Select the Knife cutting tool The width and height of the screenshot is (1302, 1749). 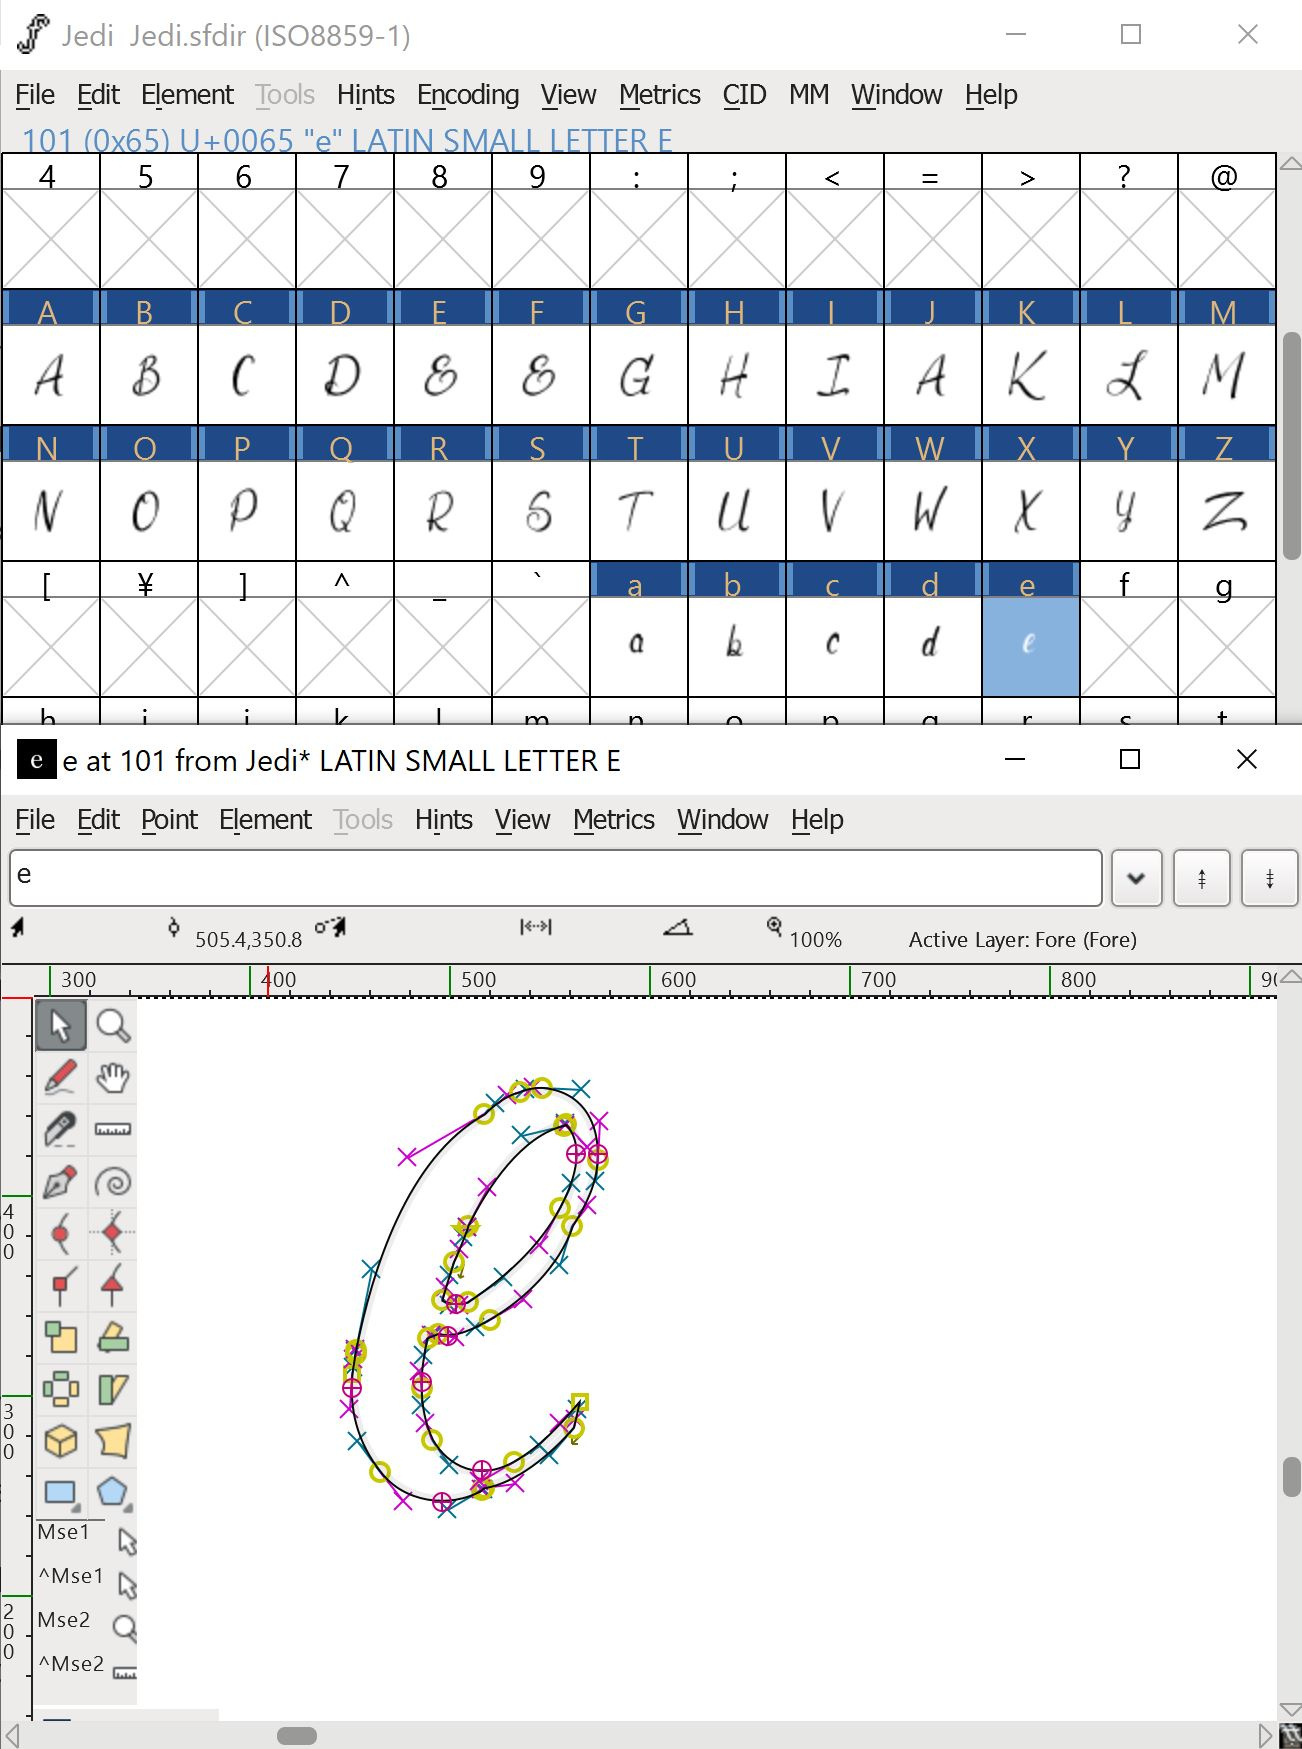60,1130
